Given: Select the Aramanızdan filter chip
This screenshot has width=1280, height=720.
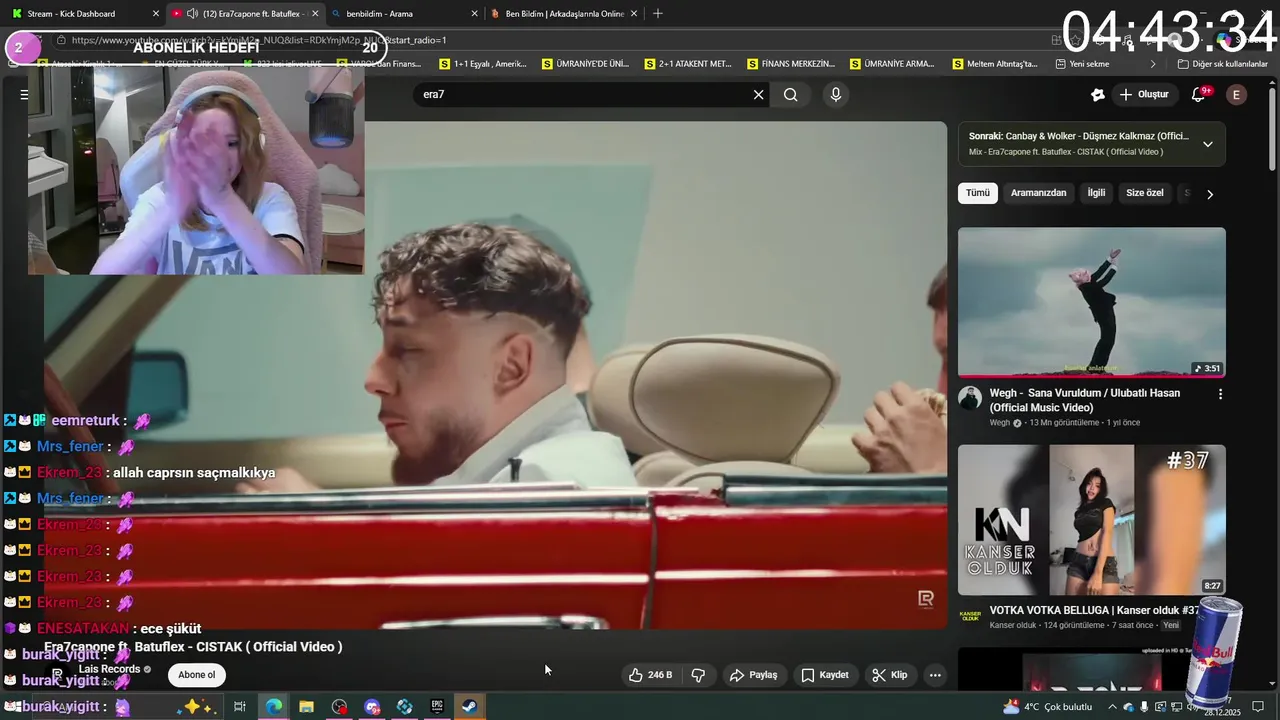Looking at the screenshot, I should (x=1038, y=193).
